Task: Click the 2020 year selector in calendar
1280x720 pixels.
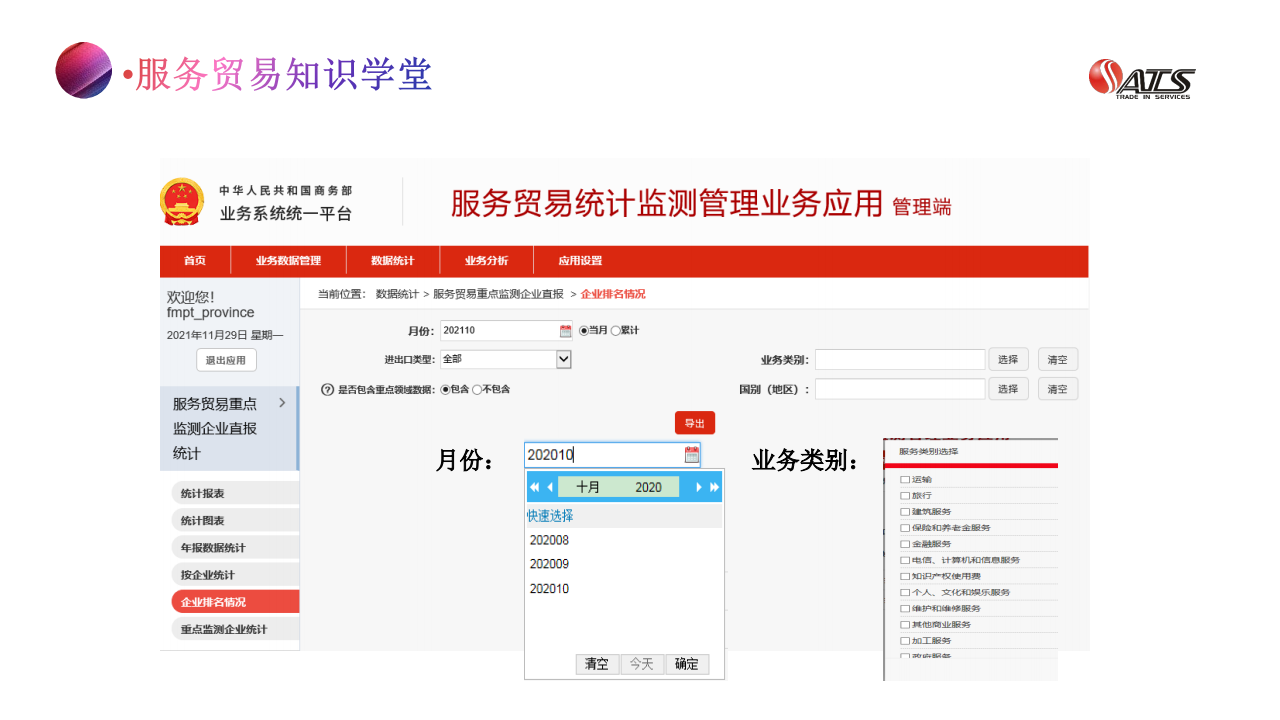Action: coord(648,487)
